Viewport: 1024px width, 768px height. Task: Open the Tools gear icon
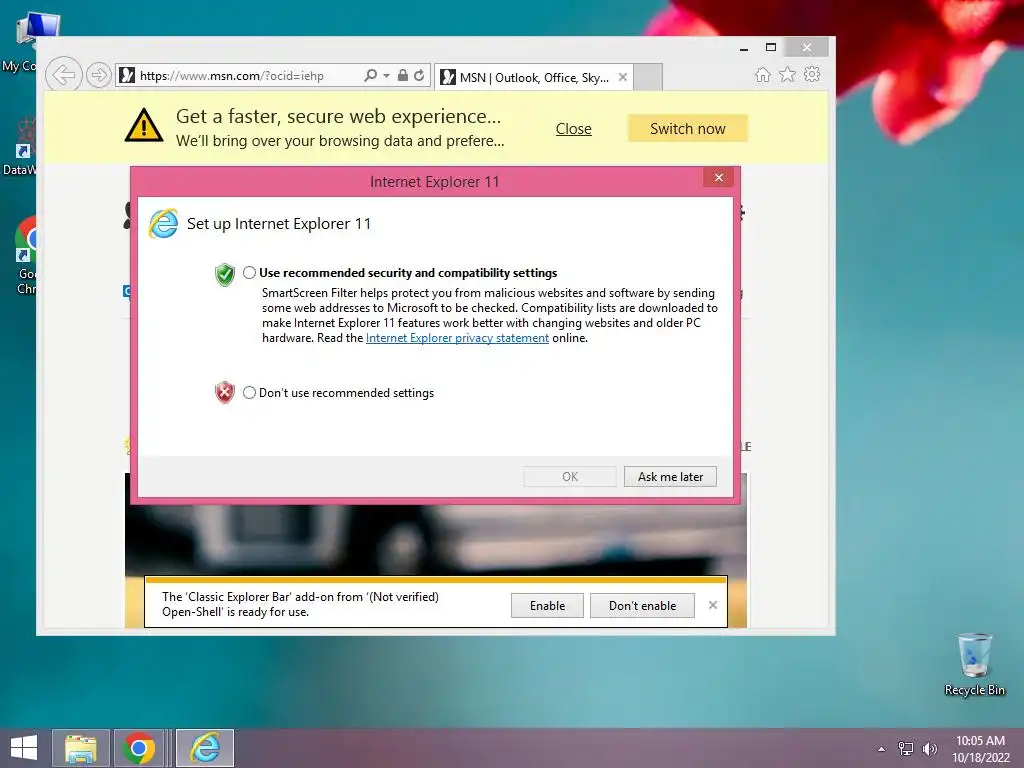click(812, 74)
